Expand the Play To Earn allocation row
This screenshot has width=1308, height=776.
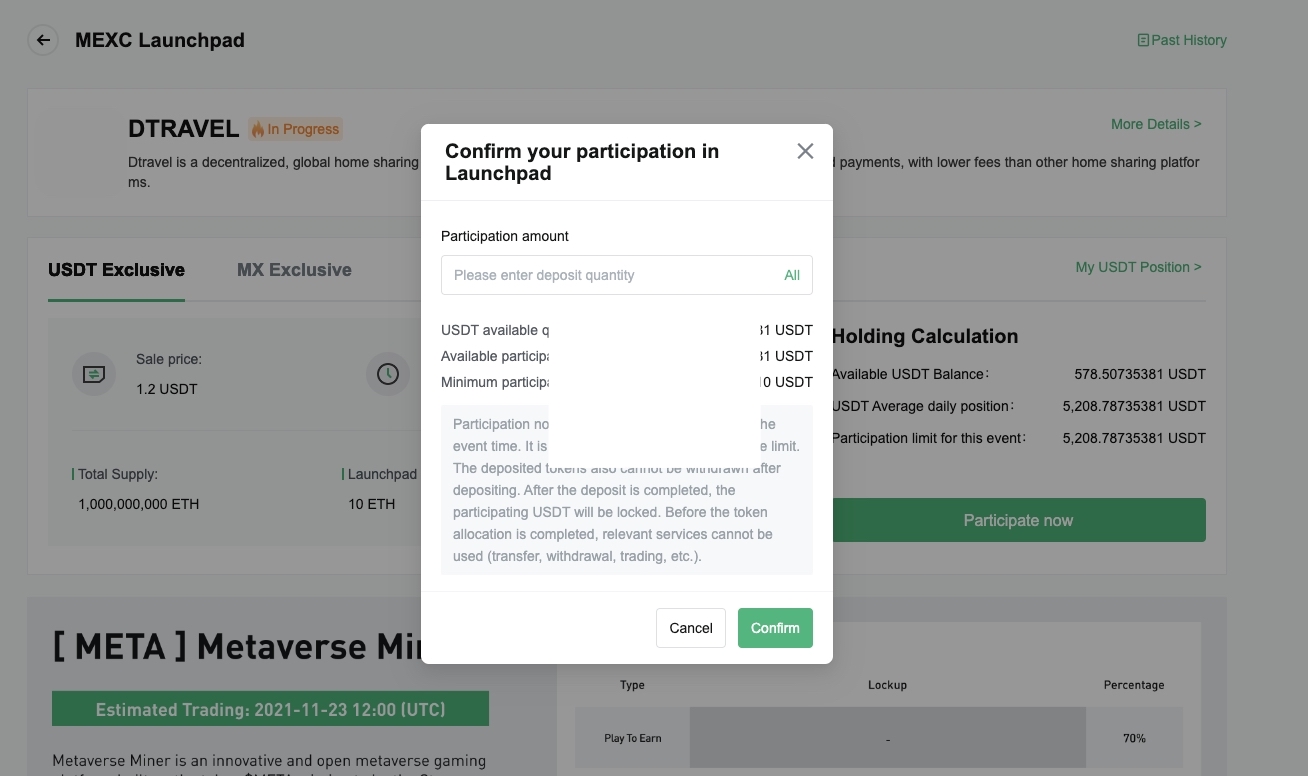pyautogui.click(x=633, y=737)
